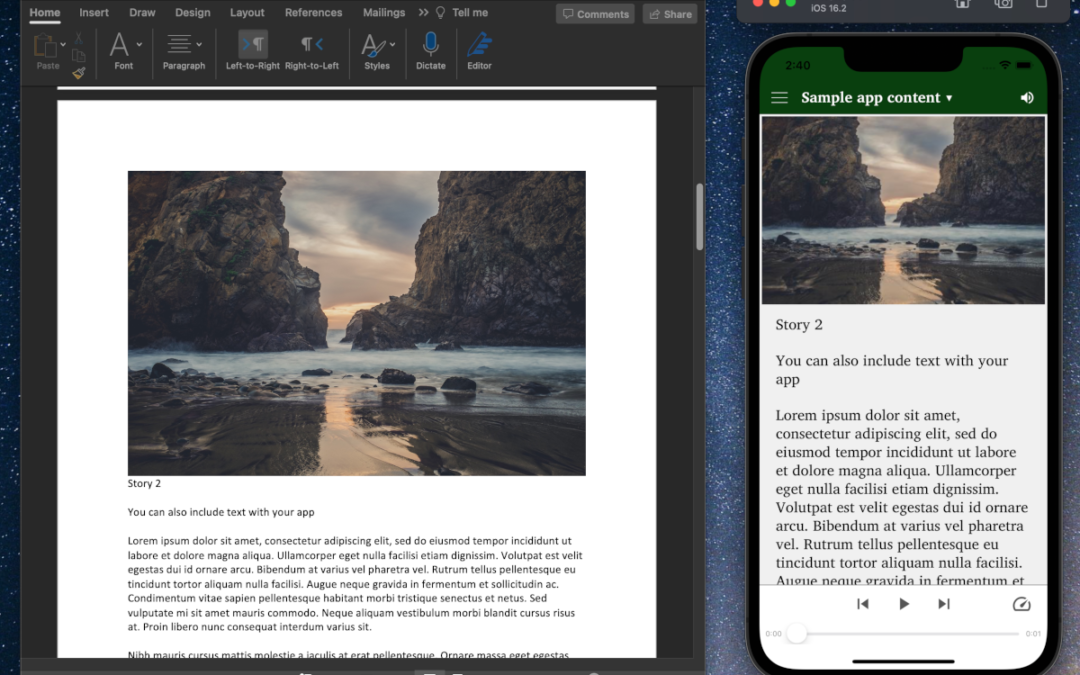
Task: Click the Tell me lightbulb icon
Action: click(439, 13)
